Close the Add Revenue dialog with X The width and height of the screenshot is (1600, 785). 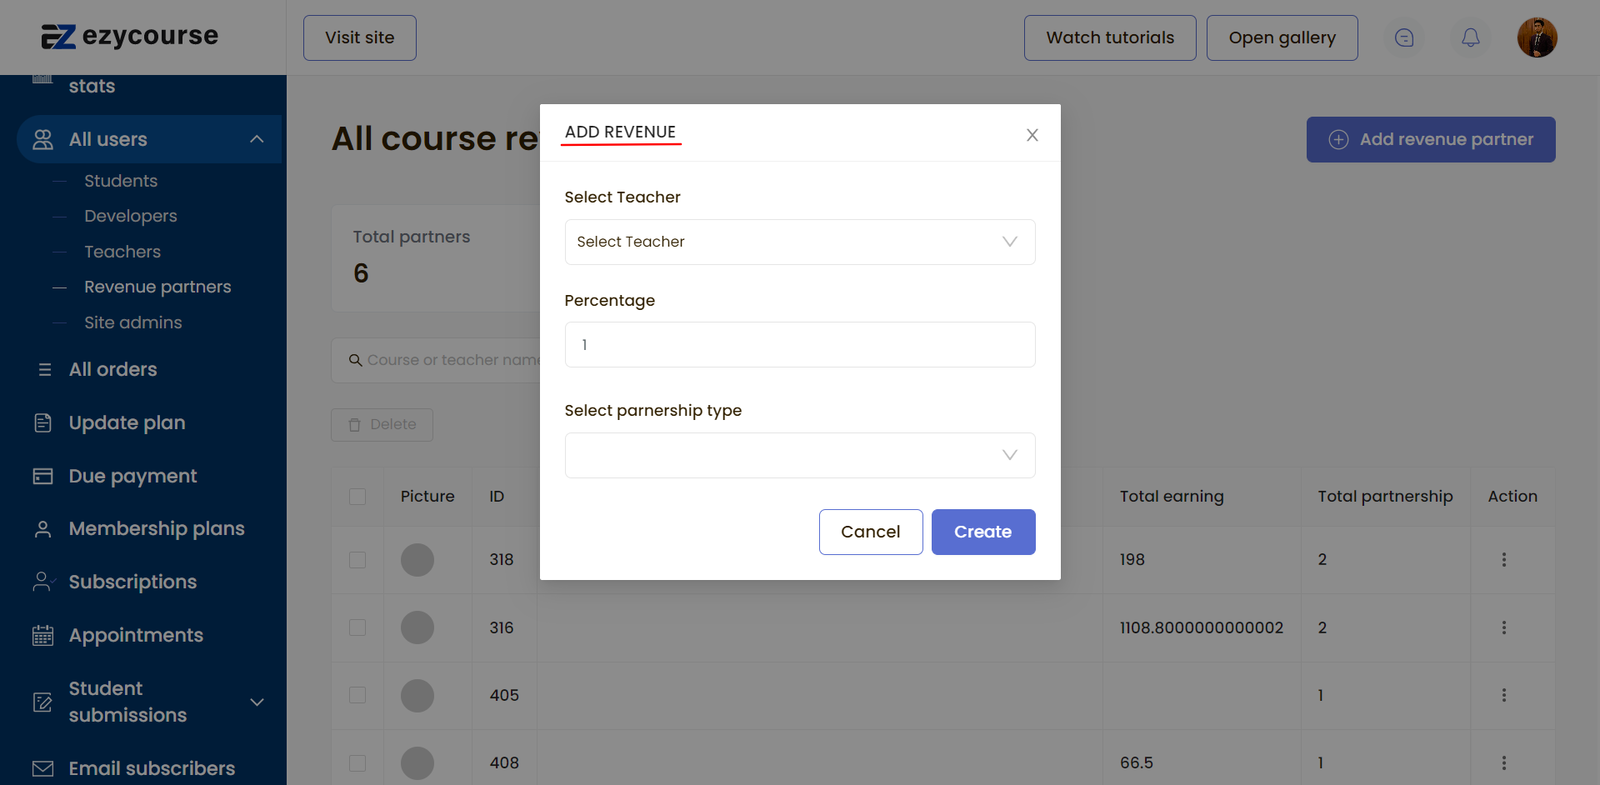(x=1032, y=135)
